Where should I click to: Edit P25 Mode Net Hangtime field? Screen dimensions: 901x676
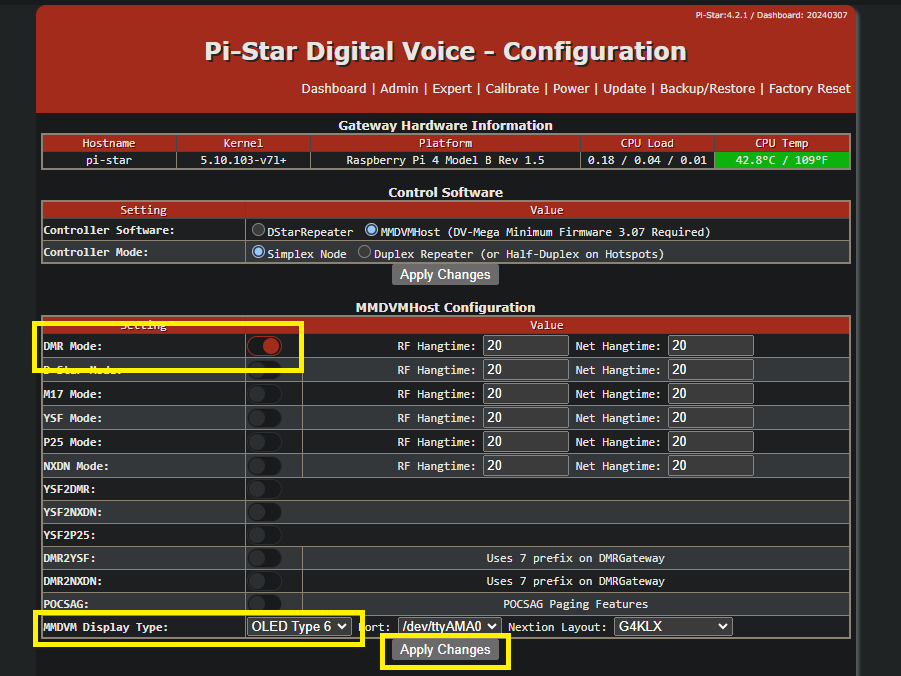711,442
